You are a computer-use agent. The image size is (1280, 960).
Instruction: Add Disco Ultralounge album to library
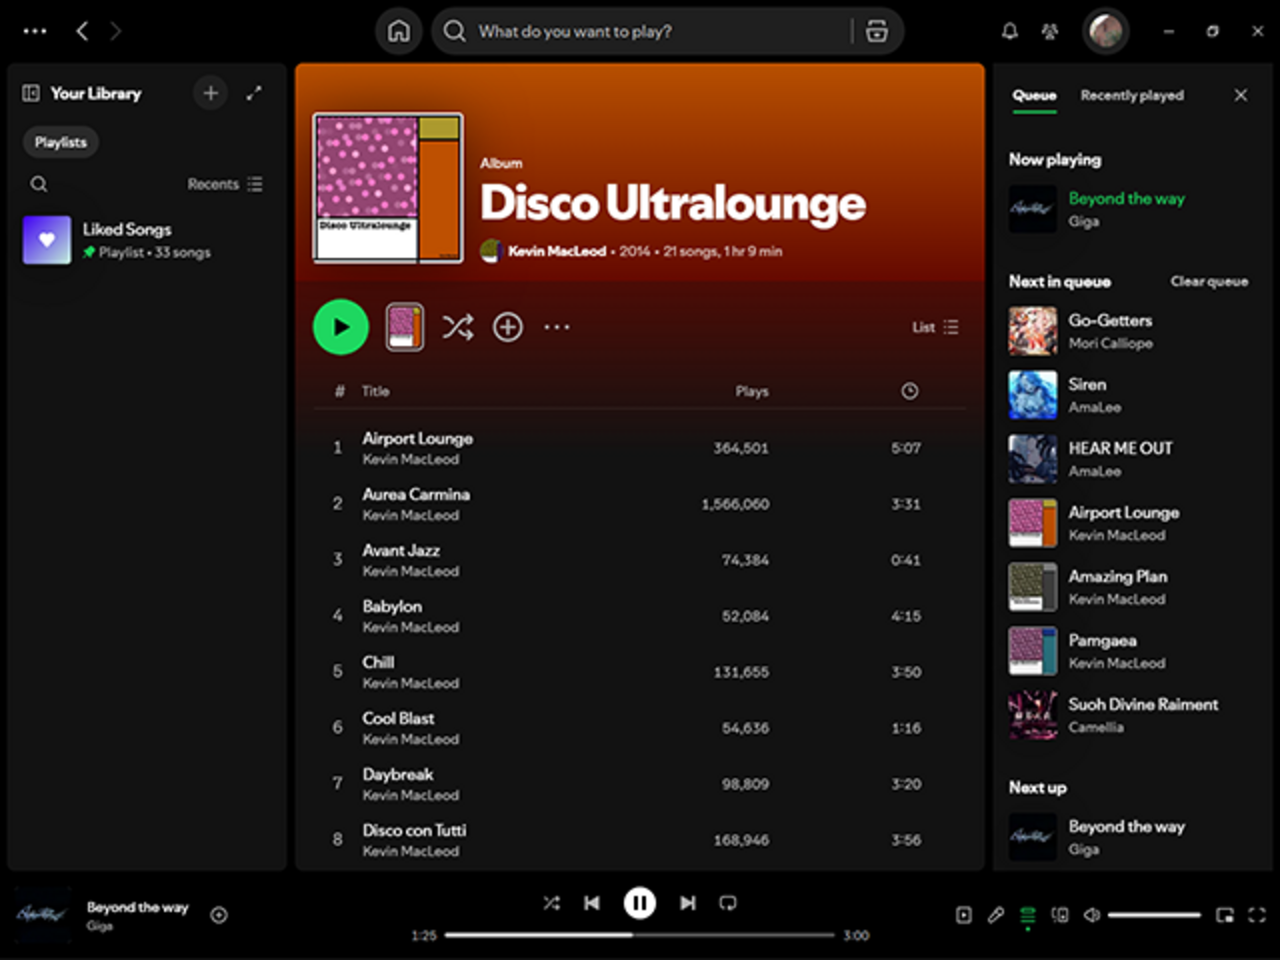pyautogui.click(x=508, y=327)
